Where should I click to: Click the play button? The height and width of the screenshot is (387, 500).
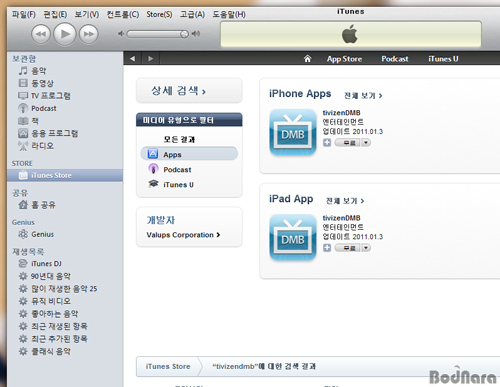(65, 34)
